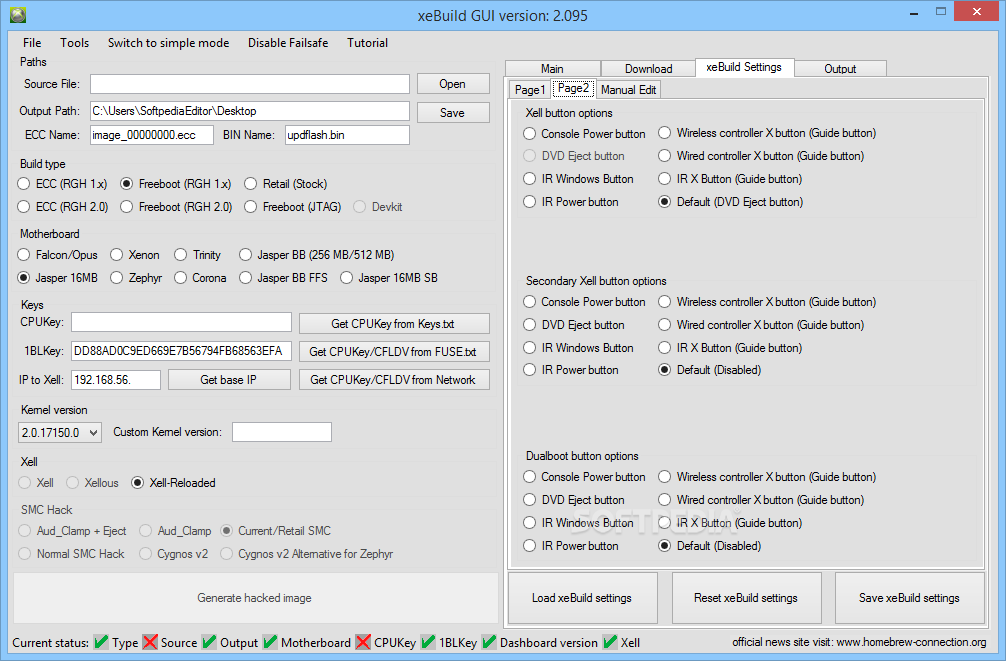The width and height of the screenshot is (1006, 661).
Task: Switch to the Download tab
Action: (x=648, y=69)
